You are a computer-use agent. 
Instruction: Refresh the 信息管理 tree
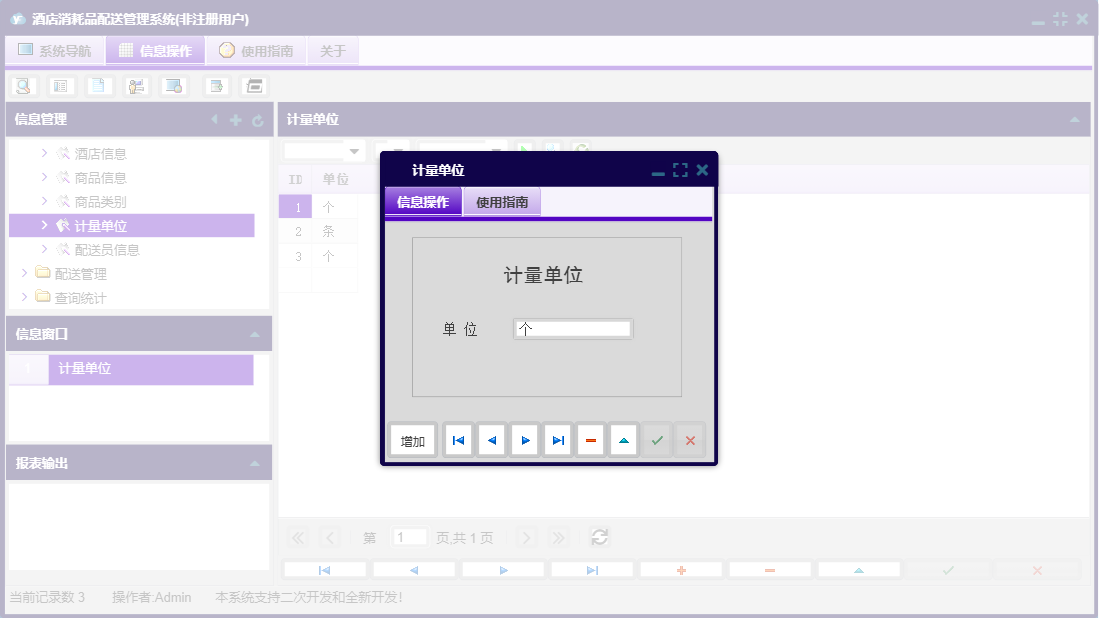256,119
